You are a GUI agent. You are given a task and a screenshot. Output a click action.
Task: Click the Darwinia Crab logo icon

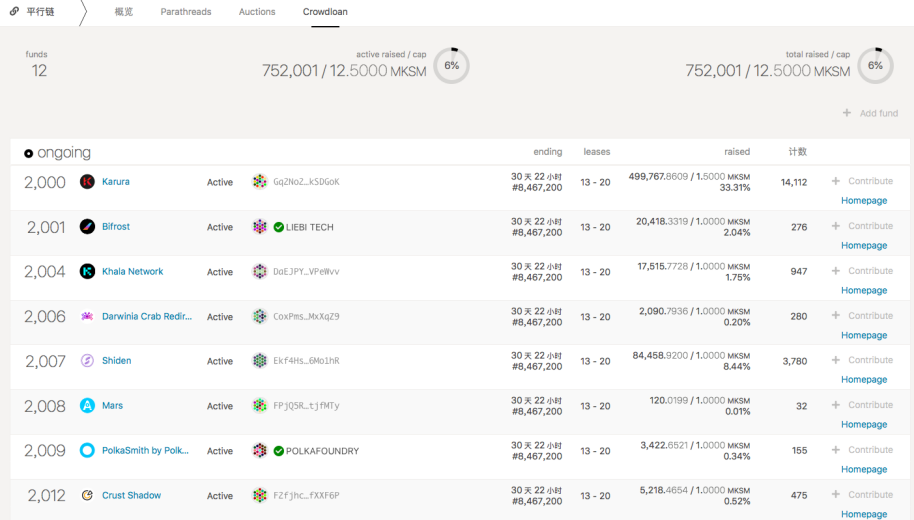click(x=87, y=317)
